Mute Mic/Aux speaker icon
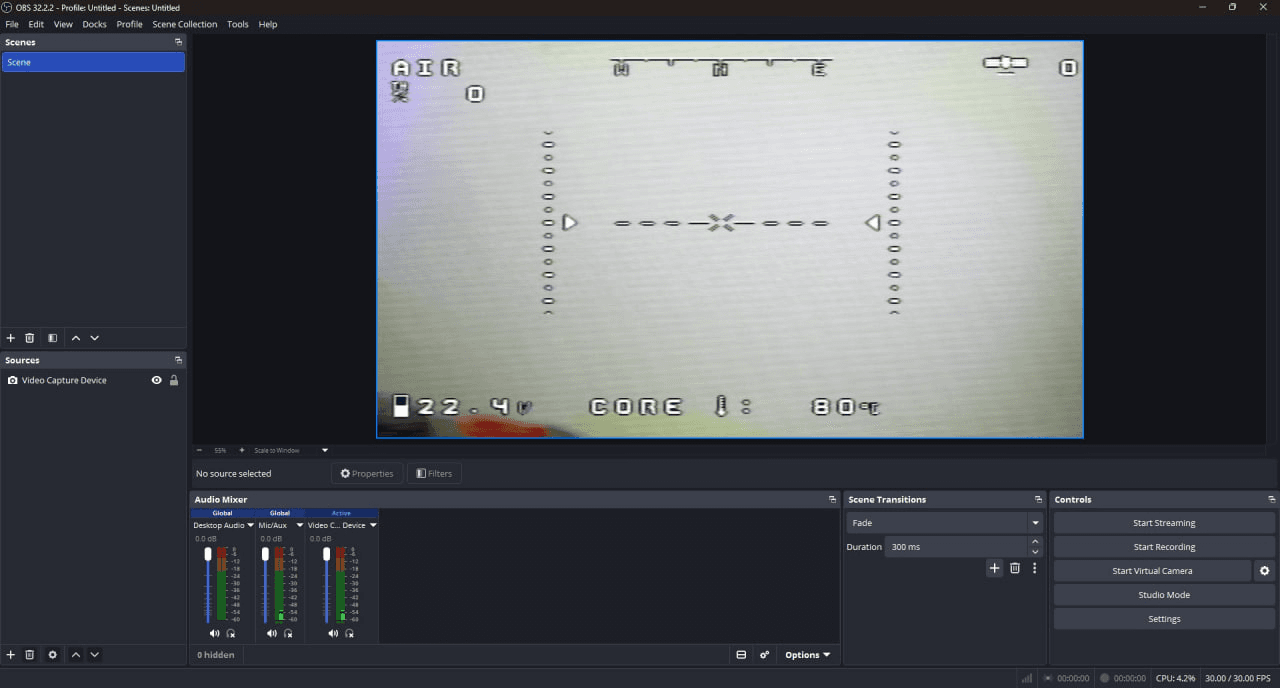Screen dimensions: 1280x688 tap(272, 633)
